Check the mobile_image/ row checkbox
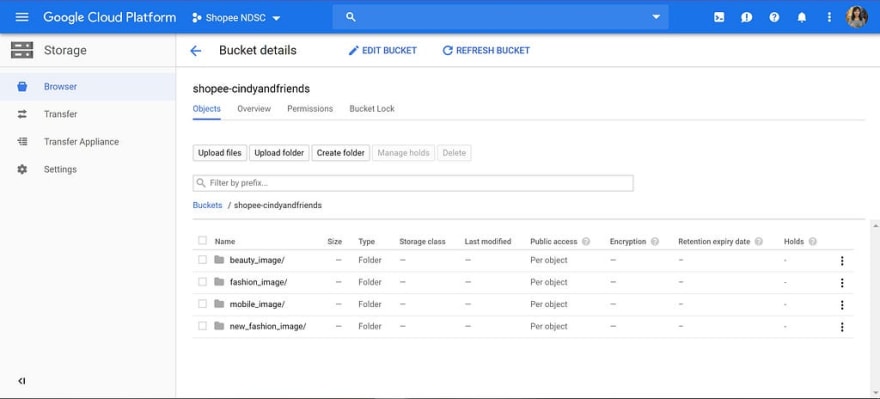 click(x=202, y=304)
